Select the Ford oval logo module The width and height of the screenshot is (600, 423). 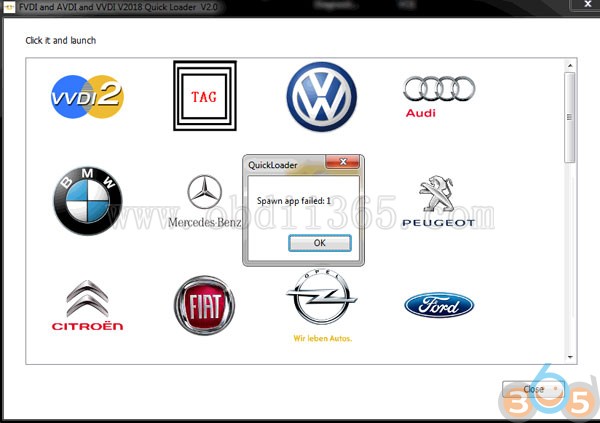(x=439, y=305)
